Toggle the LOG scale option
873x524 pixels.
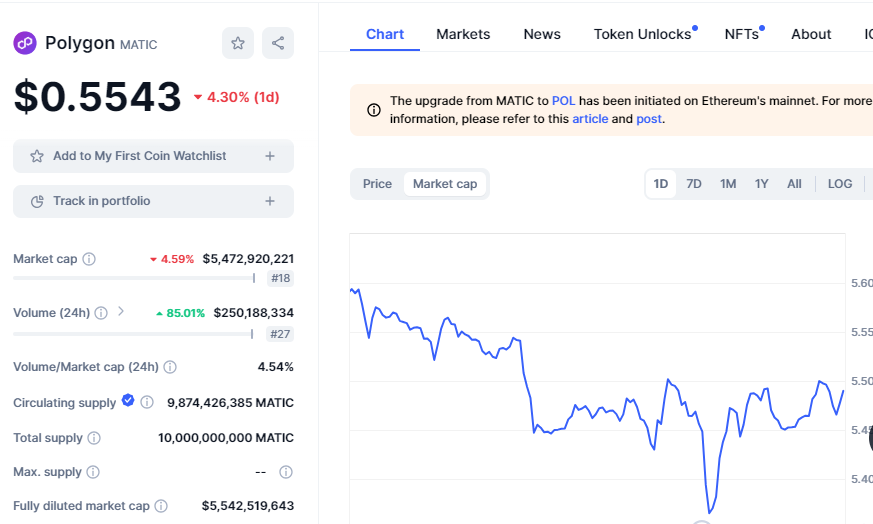click(840, 184)
